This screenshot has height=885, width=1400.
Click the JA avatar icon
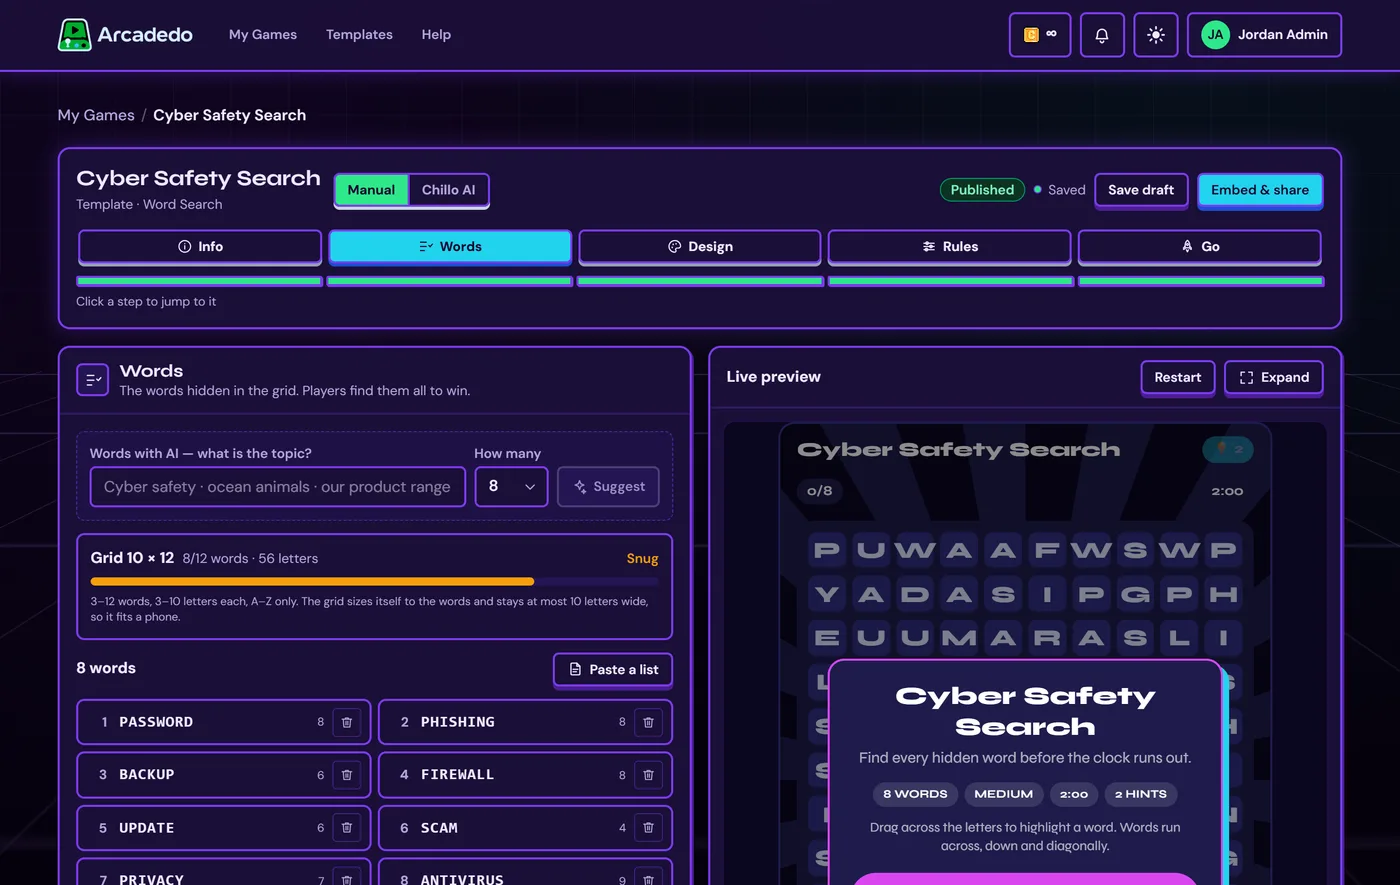coord(1215,35)
